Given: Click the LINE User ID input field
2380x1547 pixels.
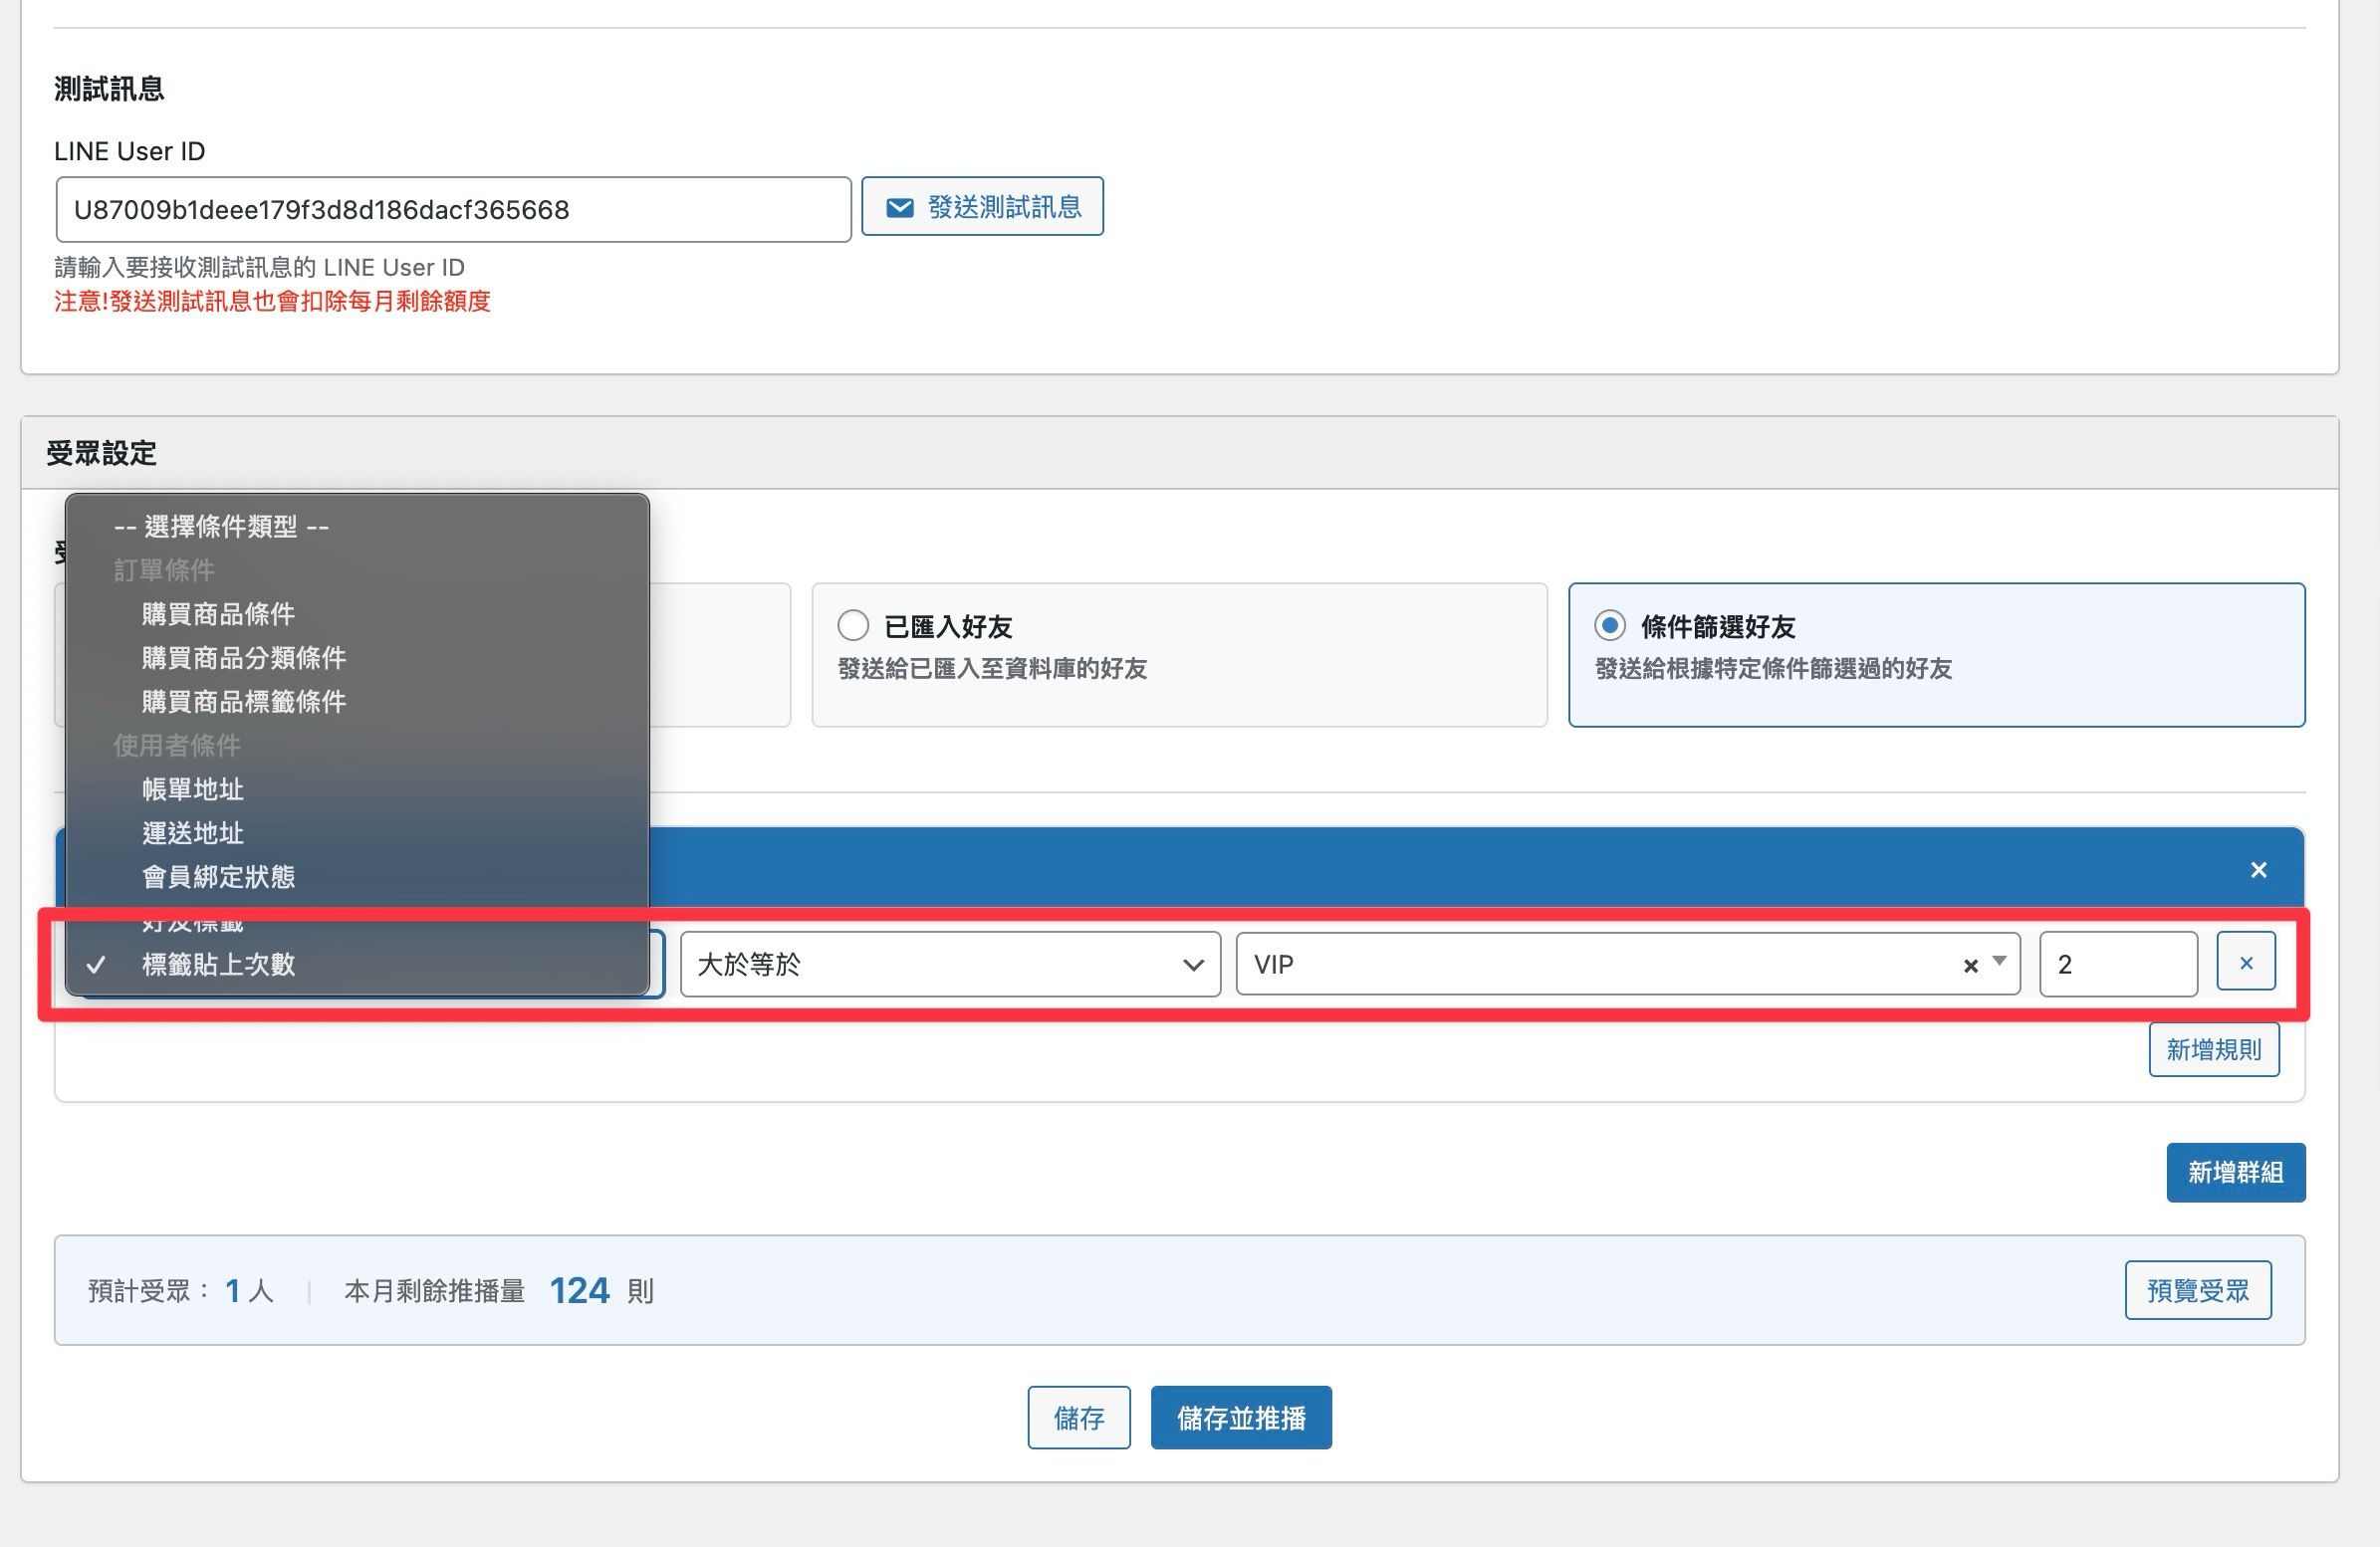Looking at the screenshot, I should (453, 210).
